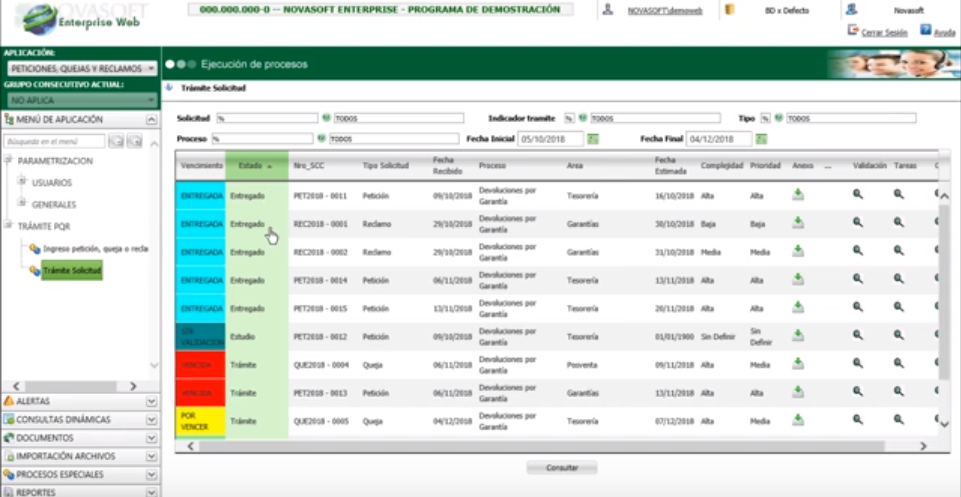Open the validation magnifier for REC2018 - 0001
This screenshot has height=497, width=961.
pyautogui.click(x=857, y=224)
